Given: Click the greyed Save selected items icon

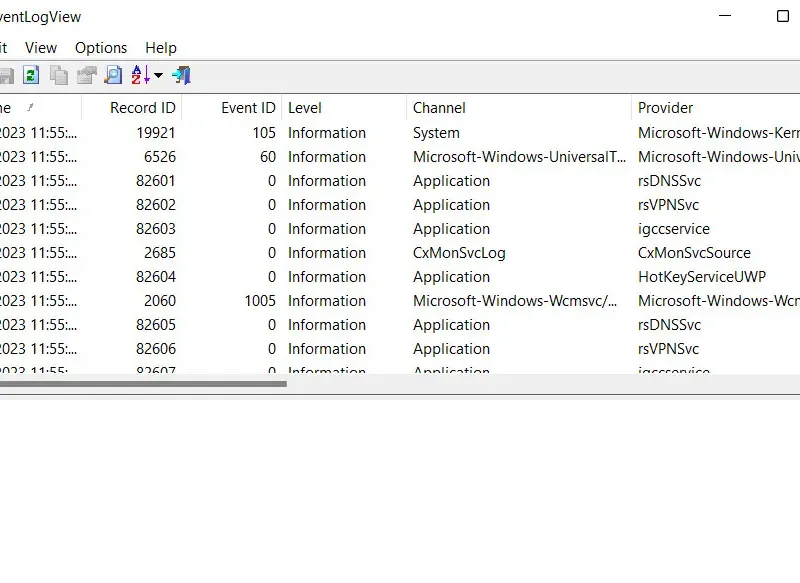Looking at the screenshot, I should [x=7, y=75].
